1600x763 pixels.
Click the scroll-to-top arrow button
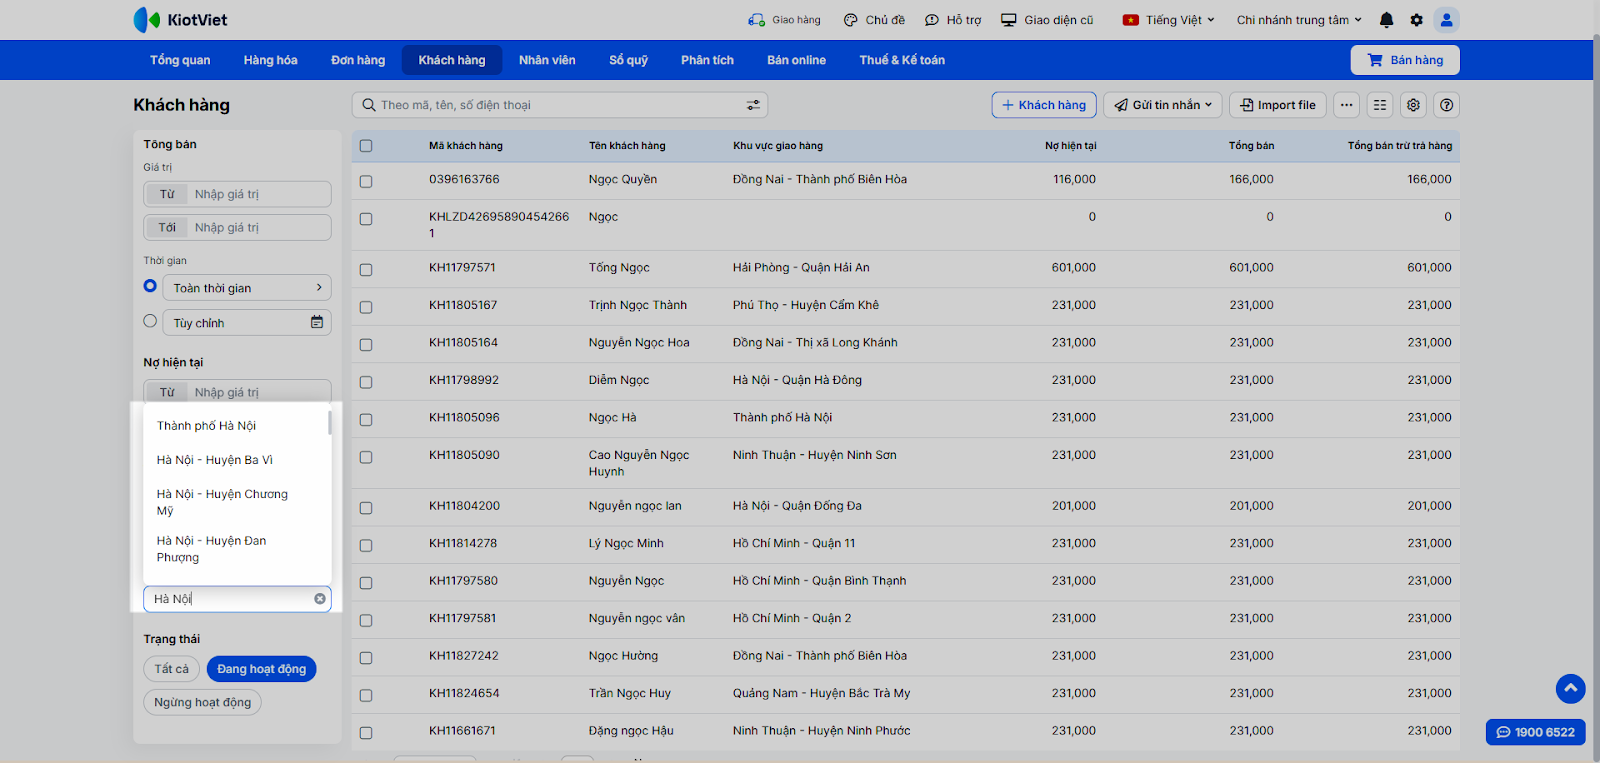pos(1570,688)
